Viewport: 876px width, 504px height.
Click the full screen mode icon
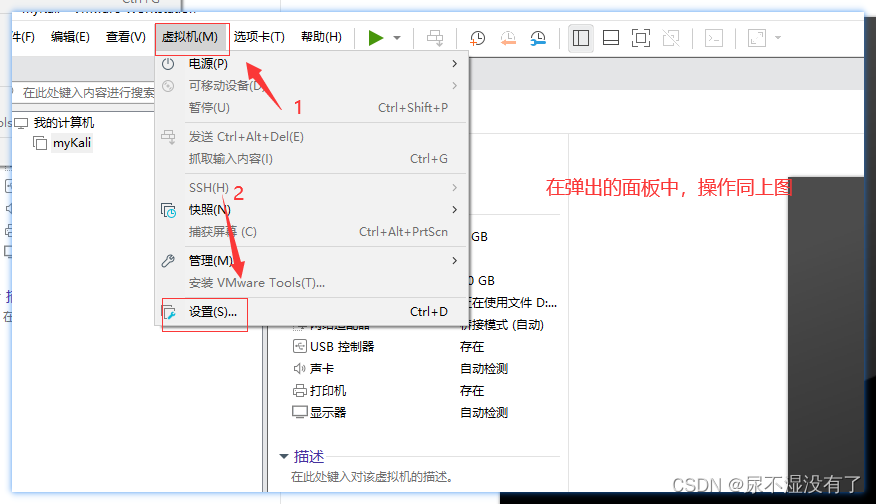click(641, 38)
